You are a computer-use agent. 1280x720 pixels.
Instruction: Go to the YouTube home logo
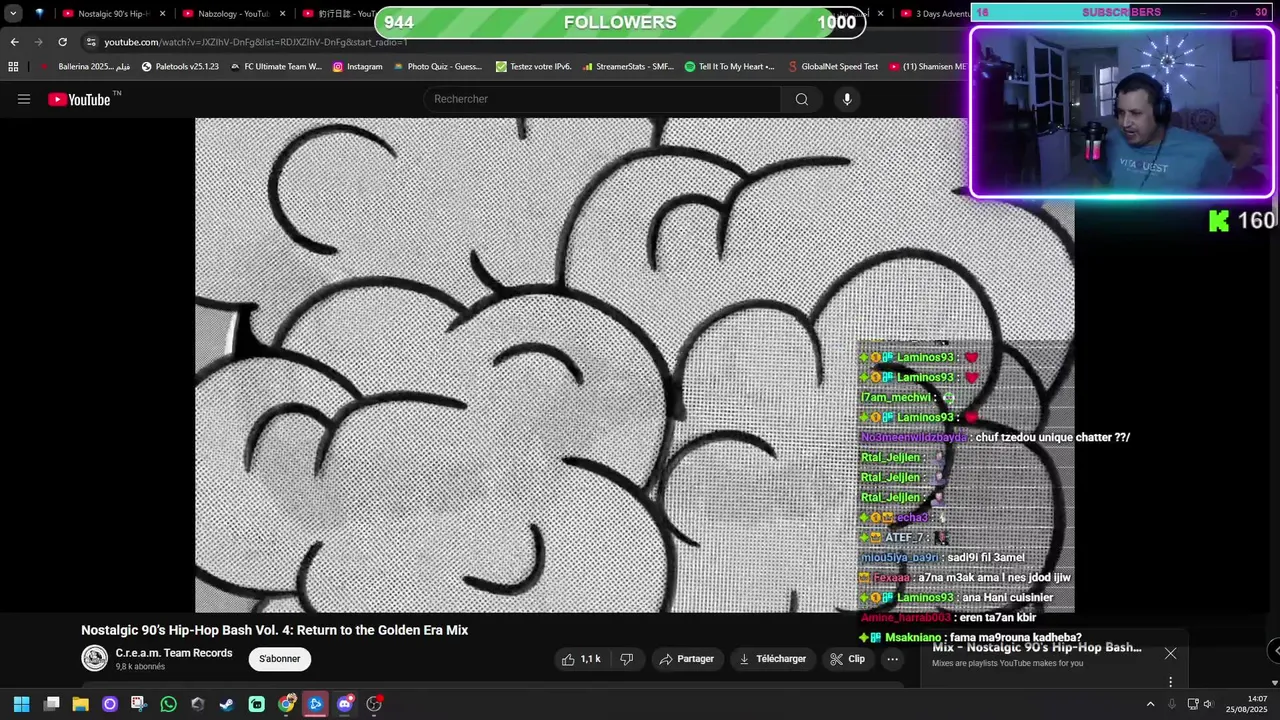(79, 99)
